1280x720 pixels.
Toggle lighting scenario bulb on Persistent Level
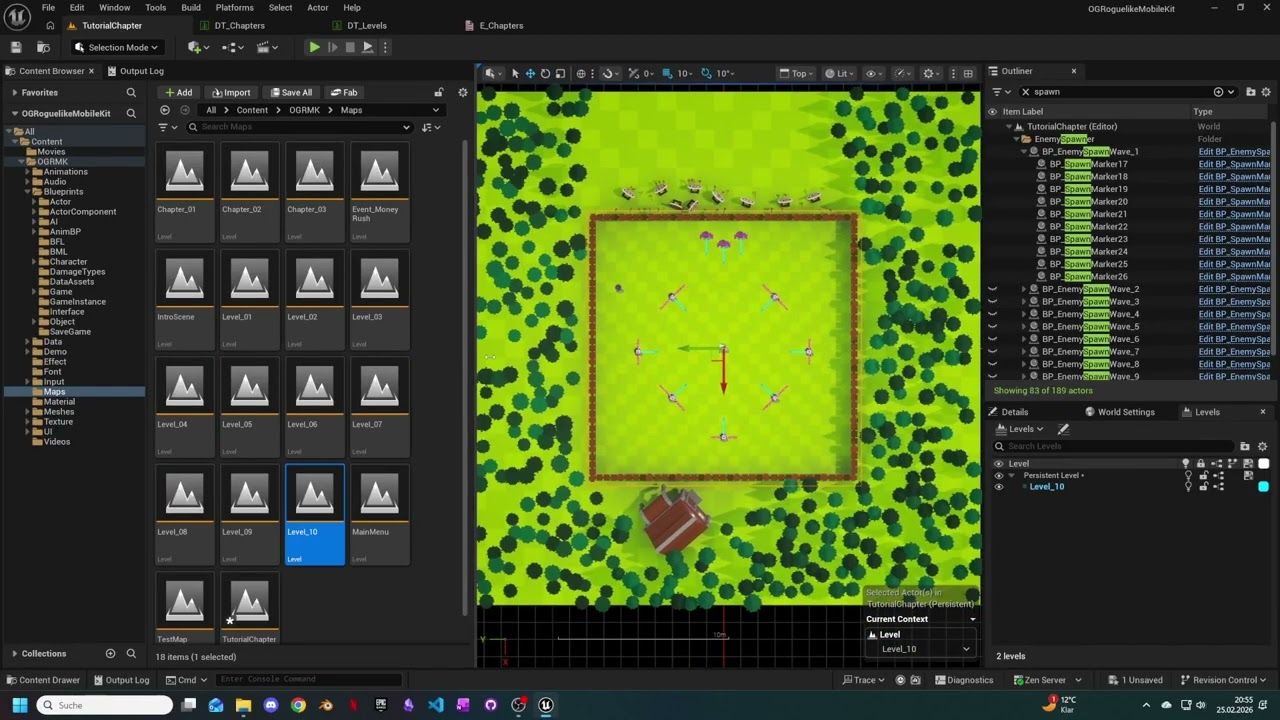click(x=1187, y=475)
